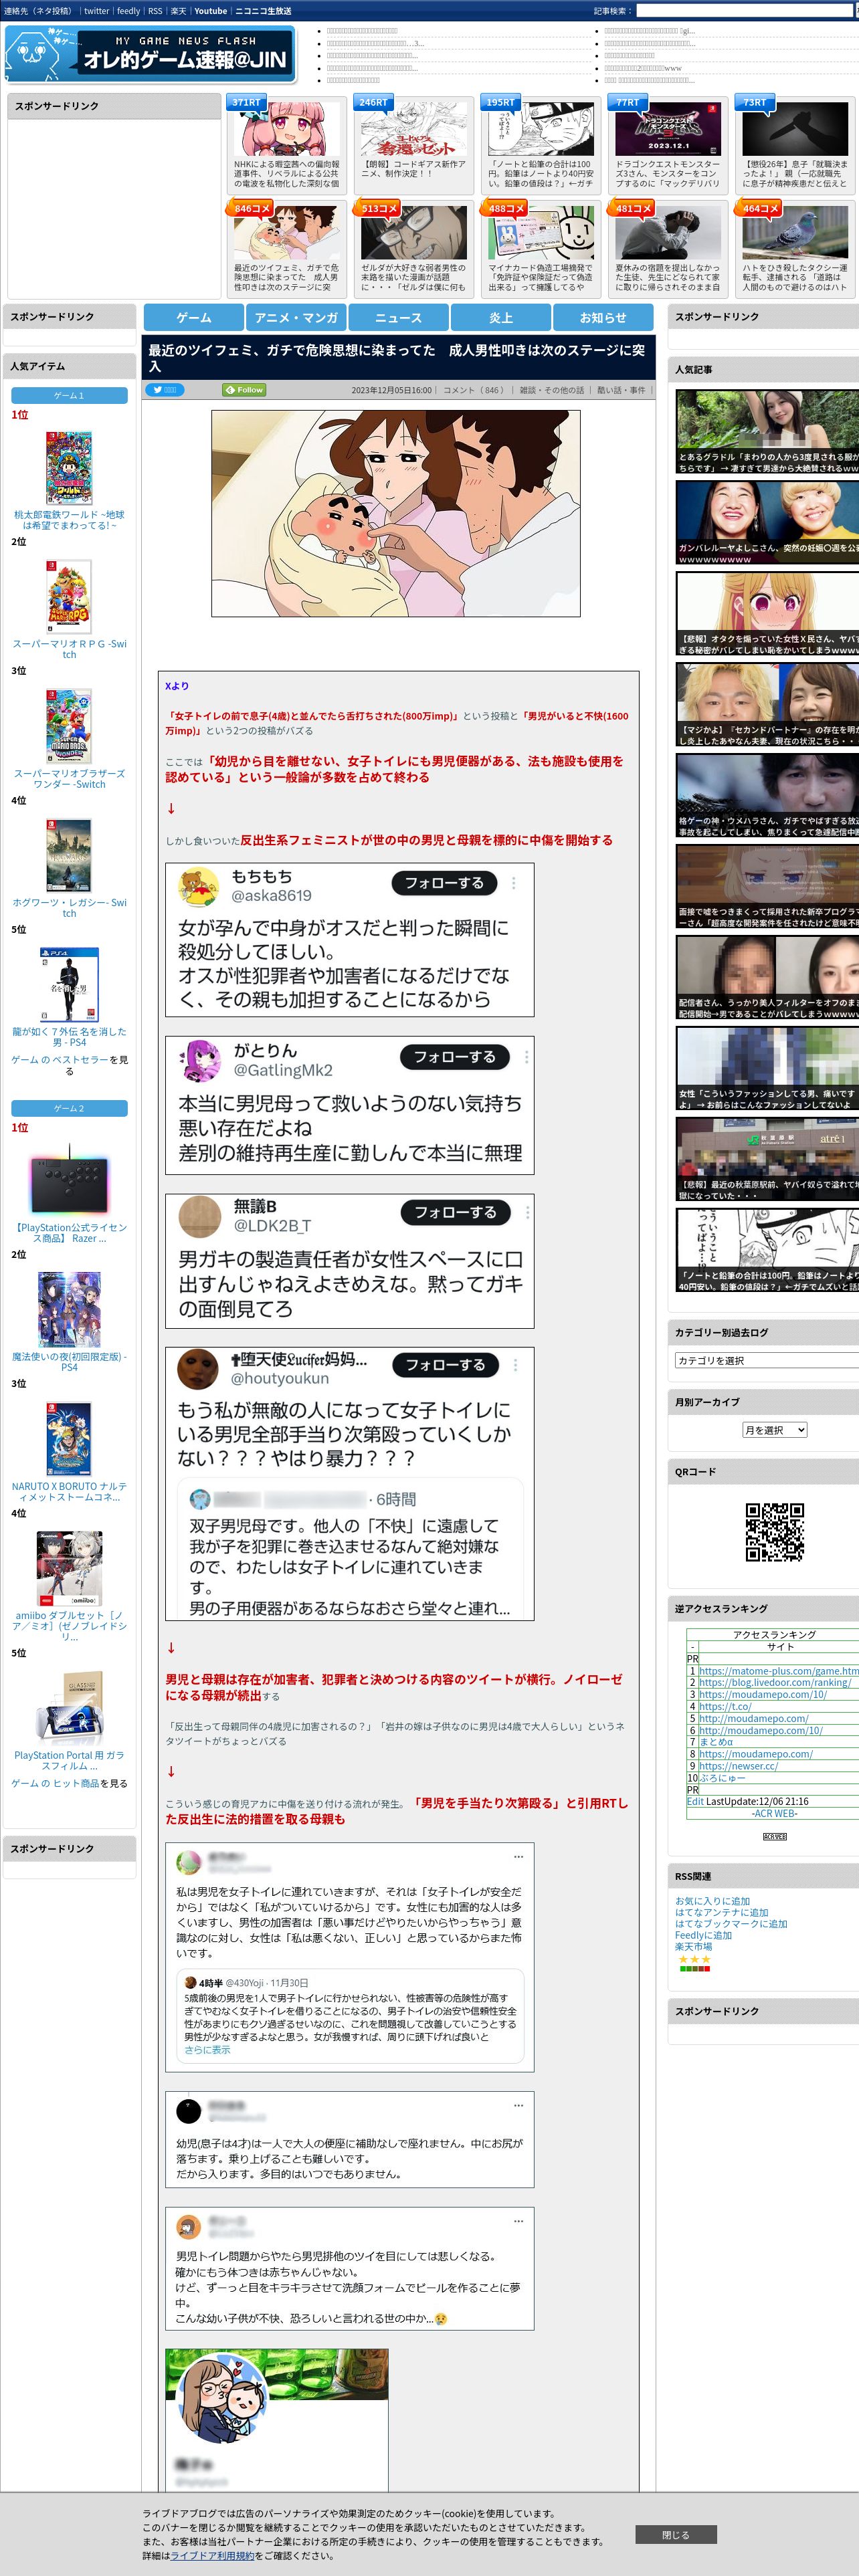Follow がとりん @GatlingMk2

point(455,1057)
